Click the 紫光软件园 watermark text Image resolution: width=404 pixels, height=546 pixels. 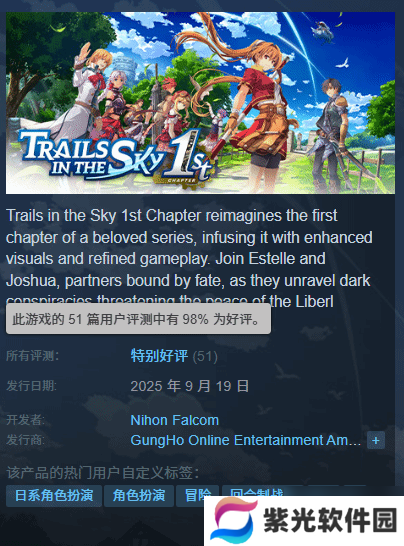[330, 520]
